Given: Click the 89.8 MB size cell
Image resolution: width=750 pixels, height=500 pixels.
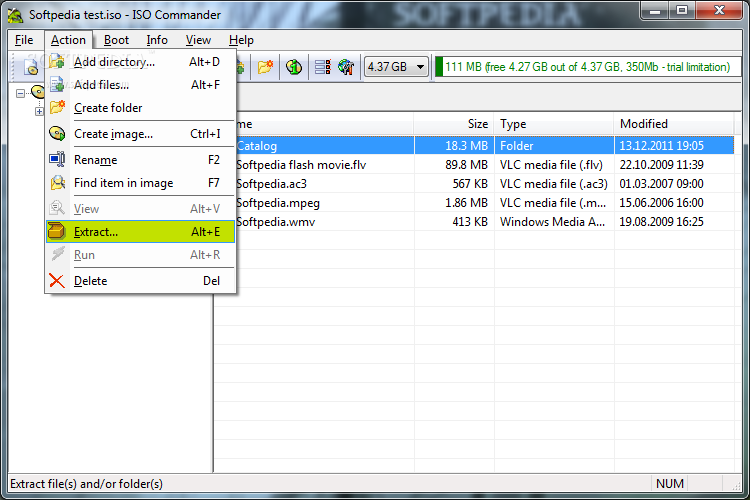Looking at the screenshot, I should click(x=466, y=165).
